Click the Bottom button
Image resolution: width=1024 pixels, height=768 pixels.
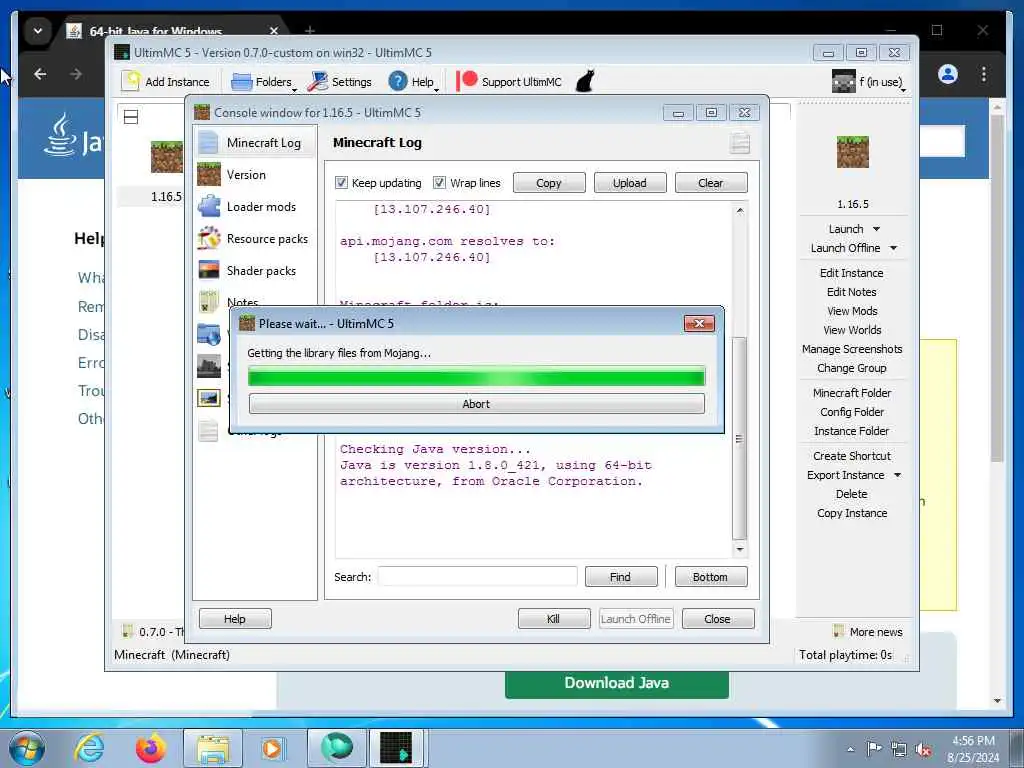(x=711, y=577)
